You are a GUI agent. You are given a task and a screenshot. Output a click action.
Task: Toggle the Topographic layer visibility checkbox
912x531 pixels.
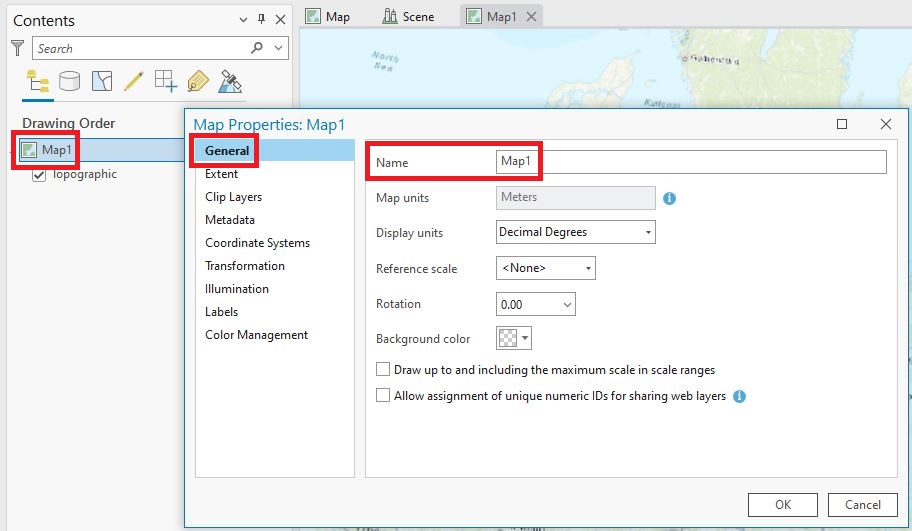[39, 175]
